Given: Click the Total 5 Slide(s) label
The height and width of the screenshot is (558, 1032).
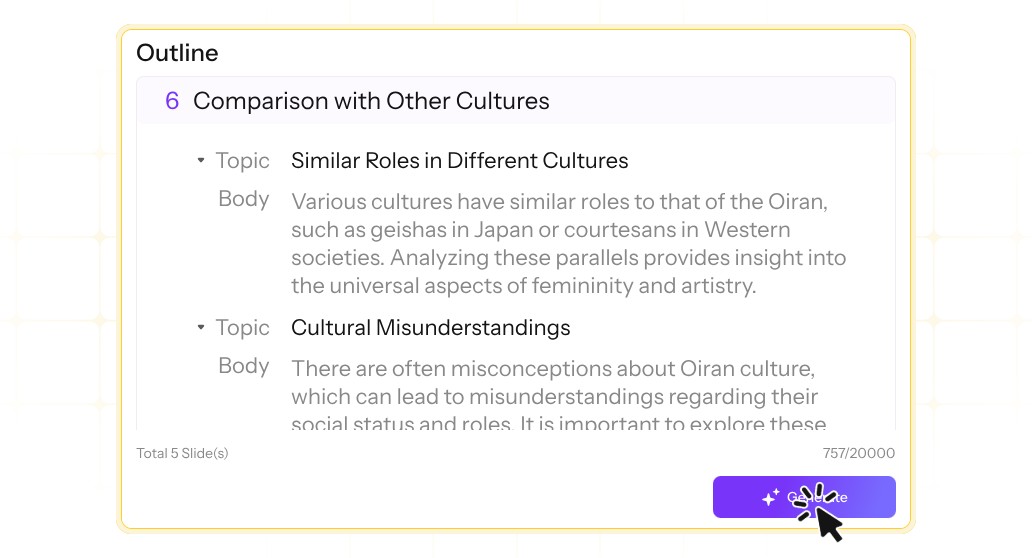Looking at the screenshot, I should (x=182, y=453).
